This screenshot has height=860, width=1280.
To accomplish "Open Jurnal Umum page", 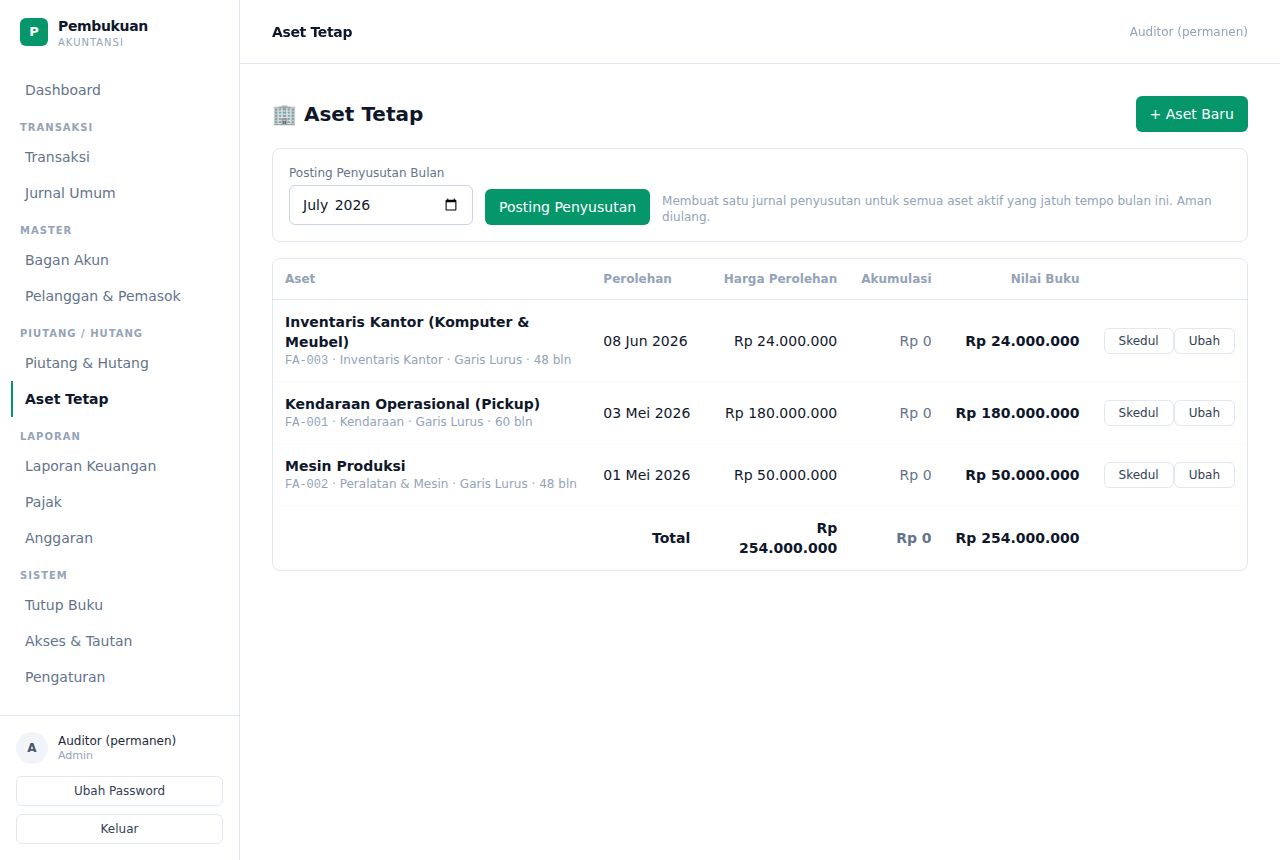I will click(120, 193).
